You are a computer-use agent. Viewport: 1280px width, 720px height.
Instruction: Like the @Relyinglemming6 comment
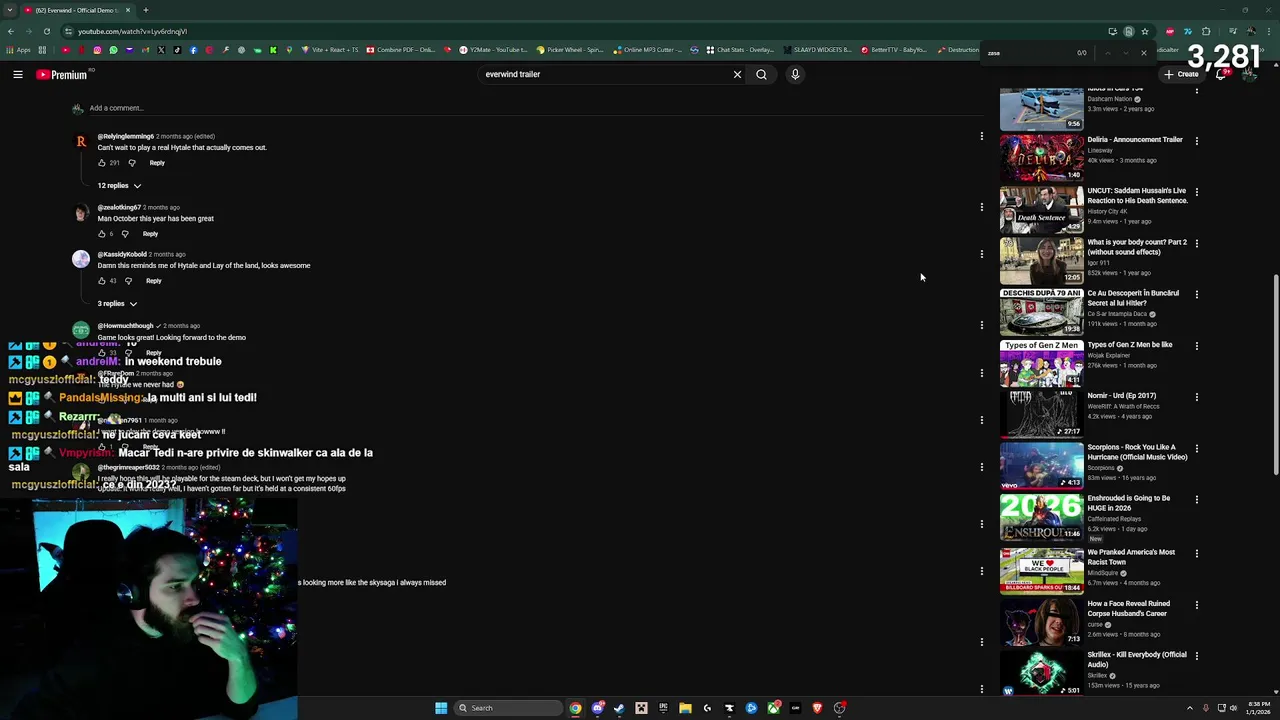102,163
